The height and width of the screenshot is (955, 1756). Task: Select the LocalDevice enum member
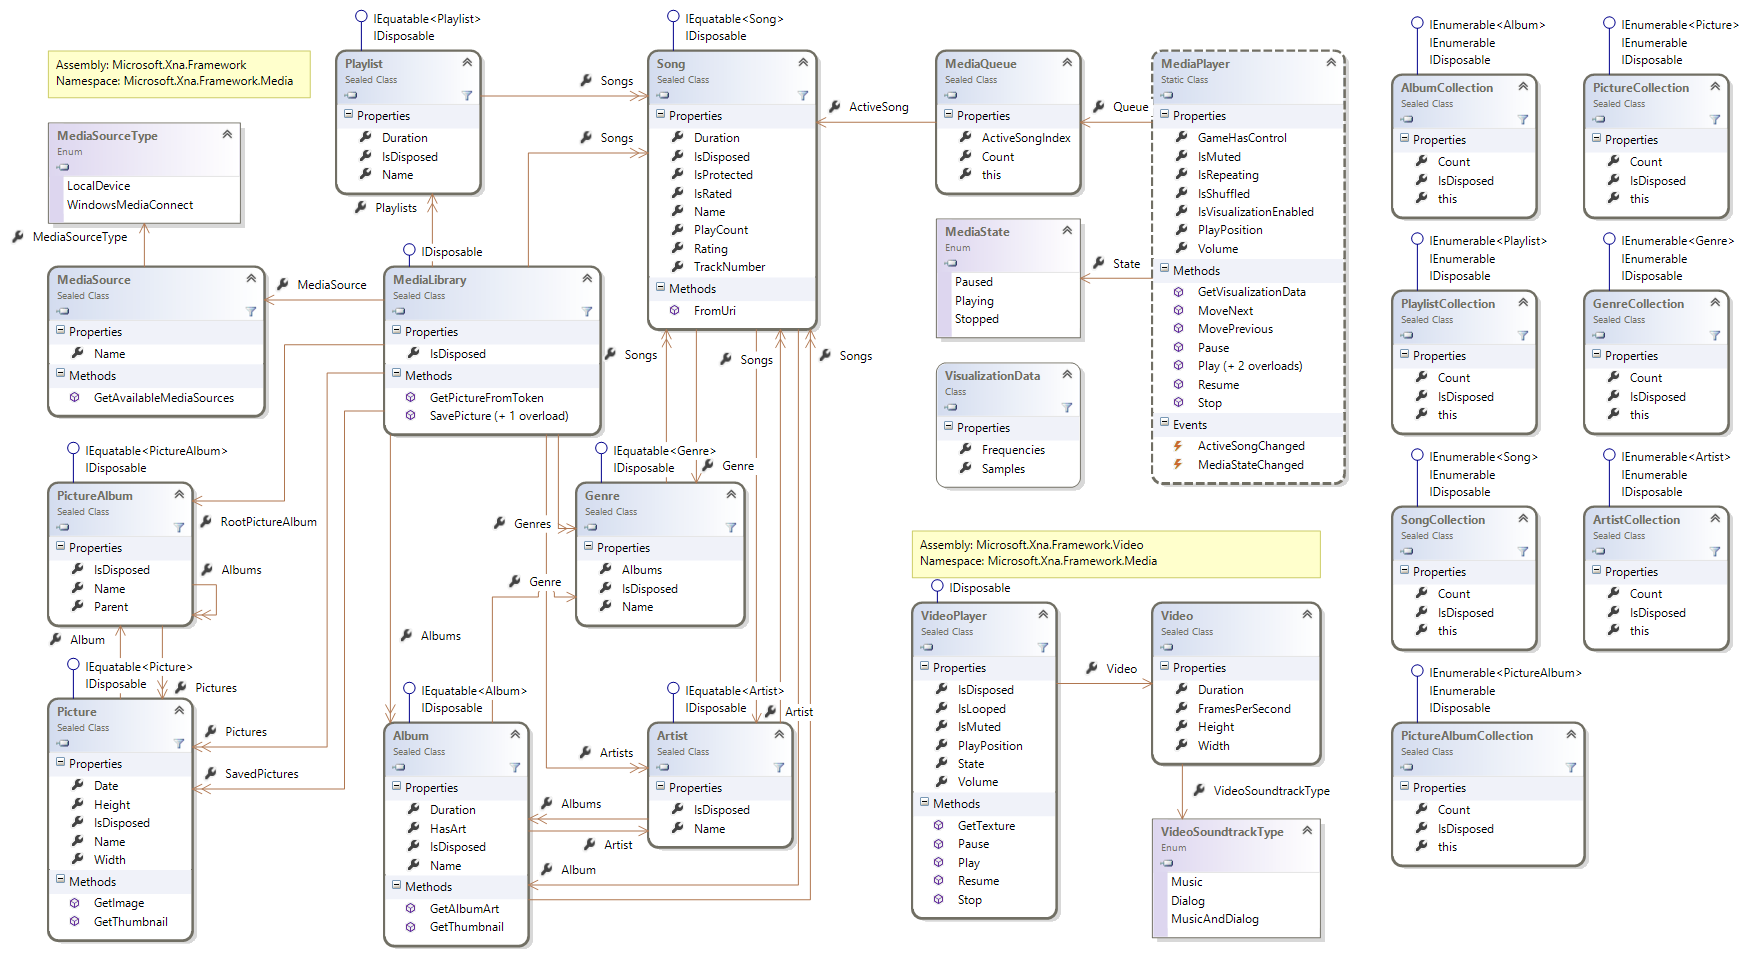click(98, 186)
